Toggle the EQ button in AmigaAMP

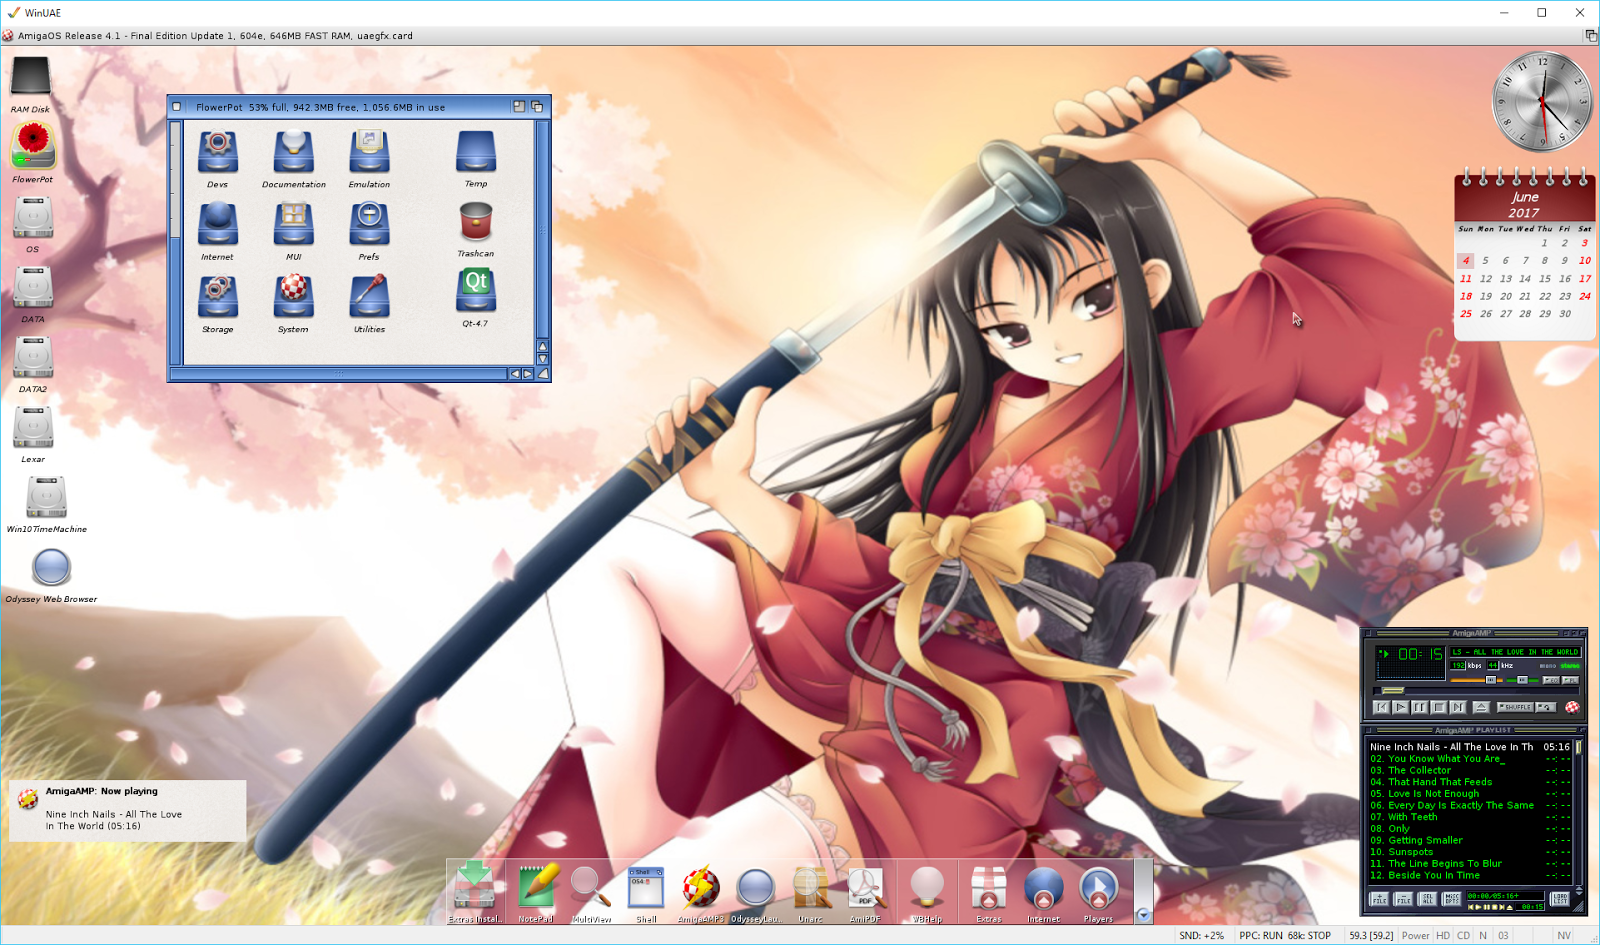coord(1551,680)
